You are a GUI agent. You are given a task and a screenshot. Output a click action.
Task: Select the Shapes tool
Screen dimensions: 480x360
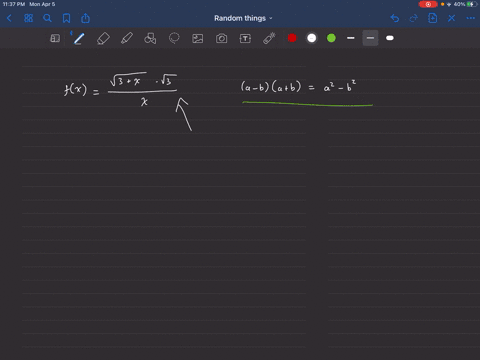[x=150, y=38]
